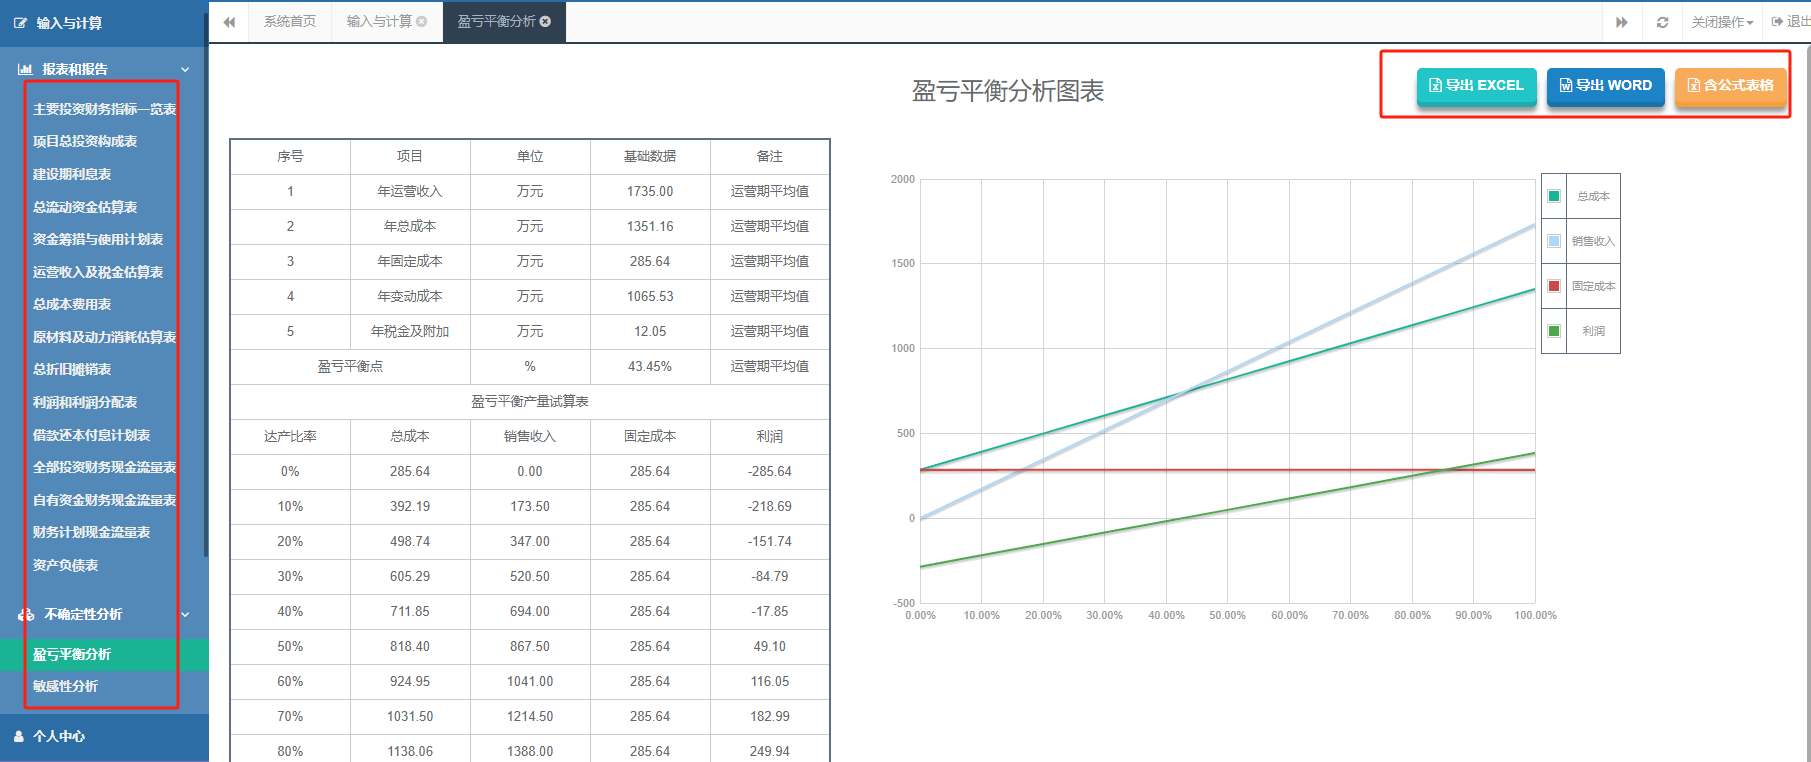The image size is (1811, 762).
Task: Open 总流动资金估算表 in sidebar
Action: pyautogui.click(x=85, y=207)
